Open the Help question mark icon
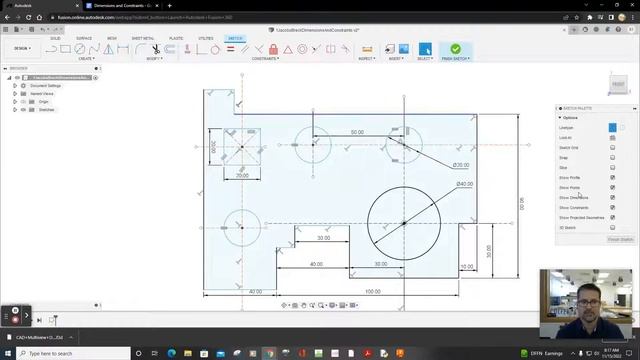The width and height of the screenshot is (640, 360). pyautogui.click(x=618, y=29)
